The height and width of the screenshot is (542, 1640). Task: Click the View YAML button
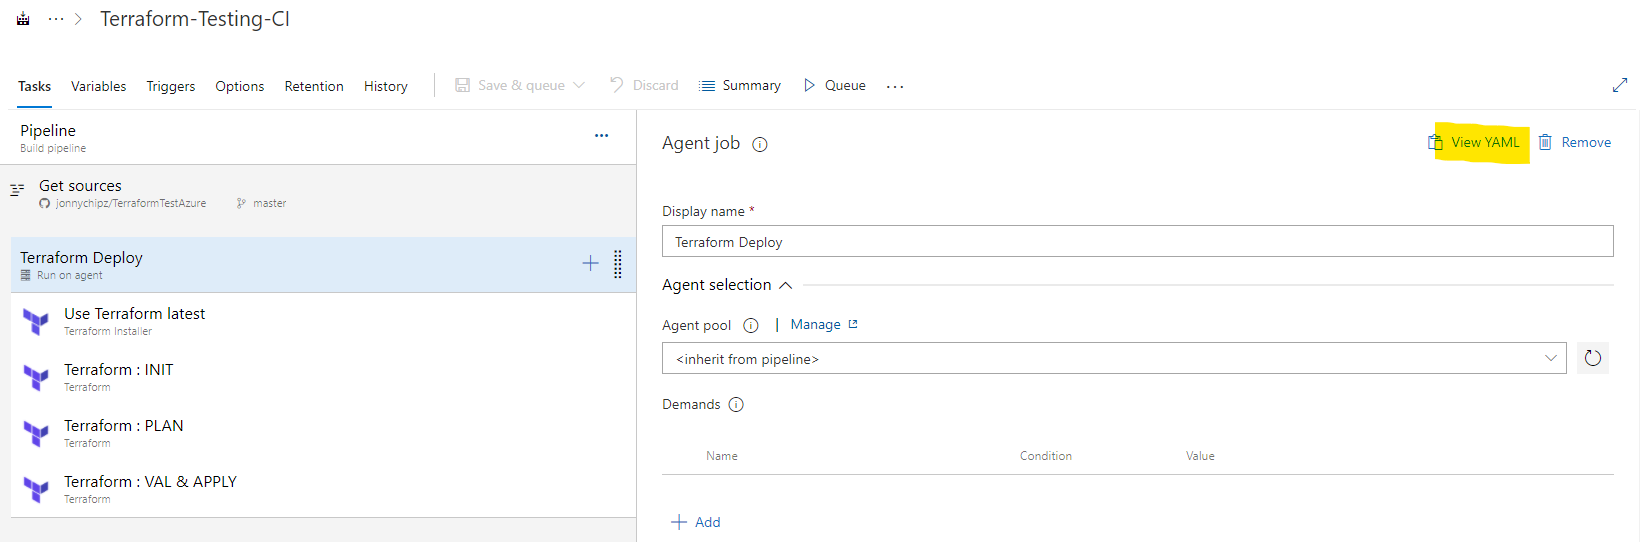pyautogui.click(x=1476, y=143)
